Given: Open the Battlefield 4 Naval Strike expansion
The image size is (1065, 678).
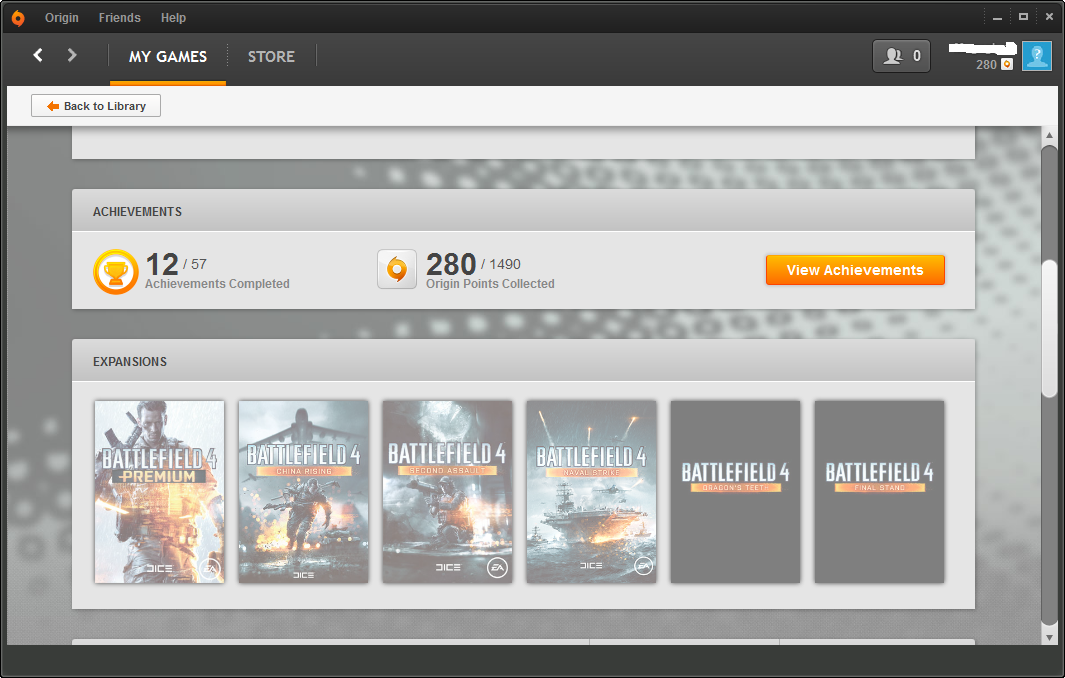Looking at the screenshot, I should pyautogui.click(x=591, y=492).
